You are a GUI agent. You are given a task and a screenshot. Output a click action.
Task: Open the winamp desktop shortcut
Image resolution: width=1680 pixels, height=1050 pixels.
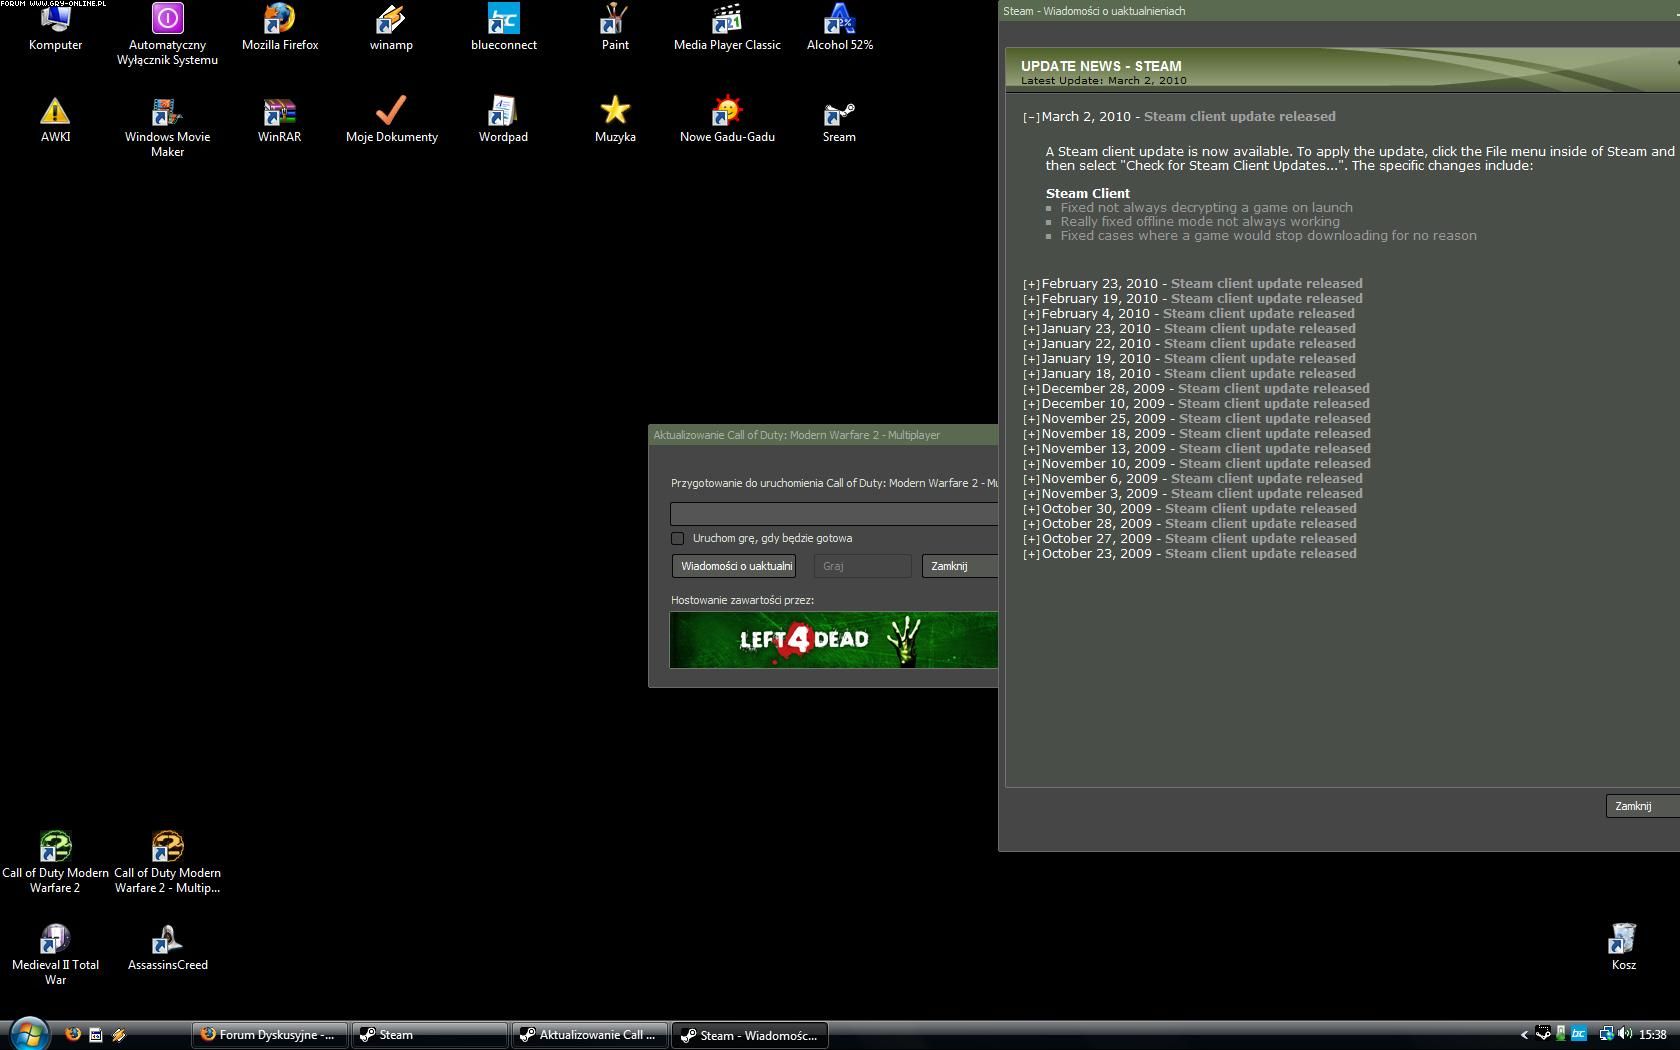[x=391, y=21]
